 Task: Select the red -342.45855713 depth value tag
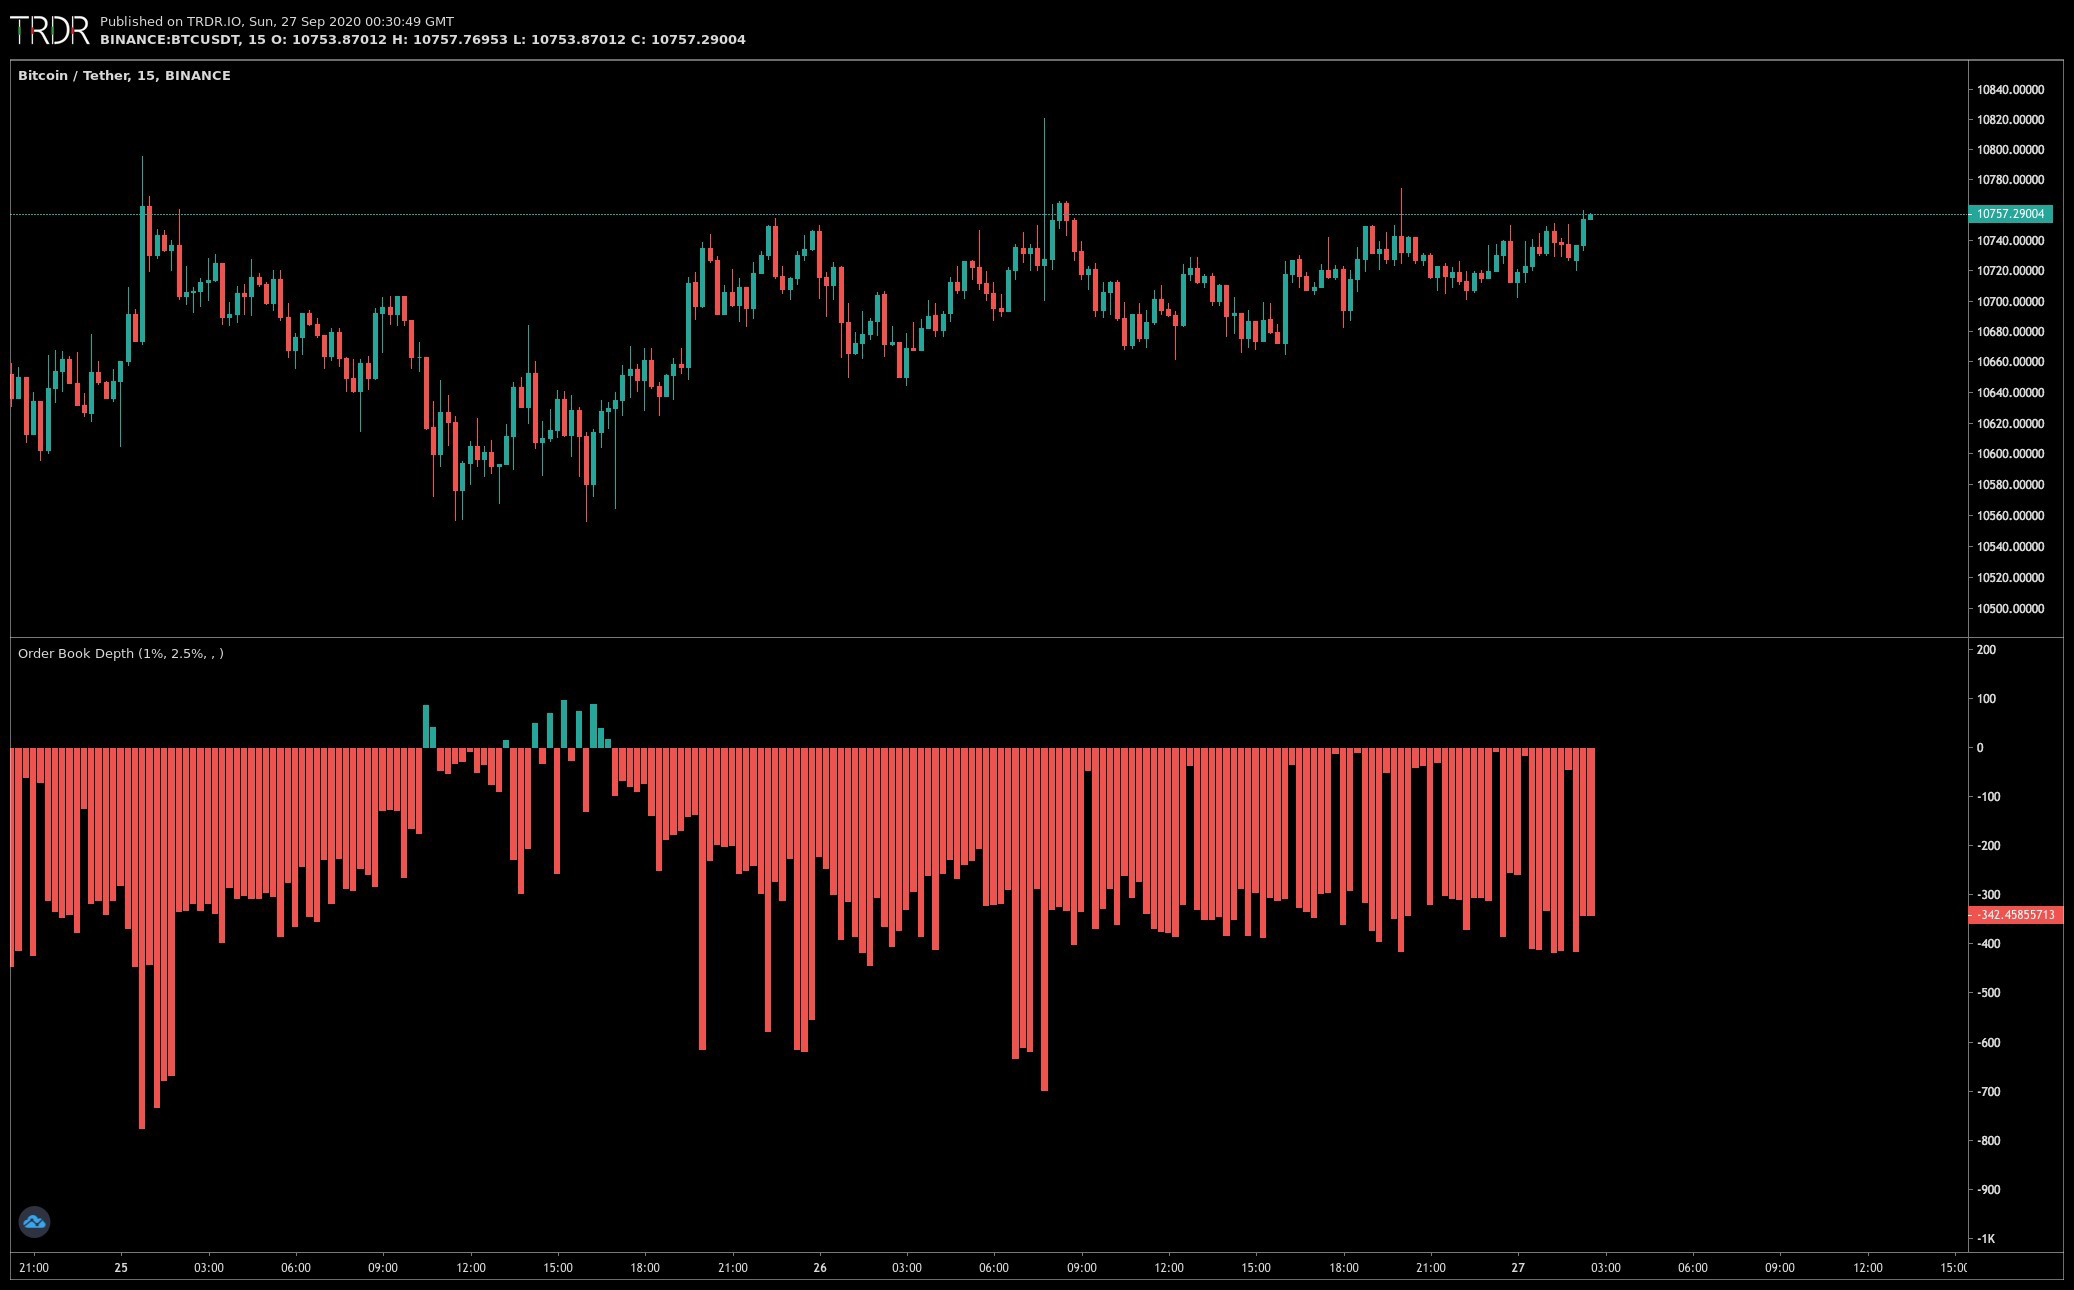point(2014,915)
